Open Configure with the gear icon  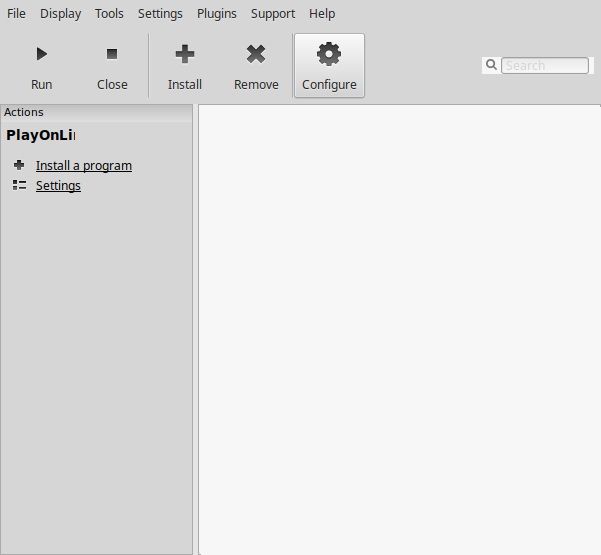[x=329, y=54]
